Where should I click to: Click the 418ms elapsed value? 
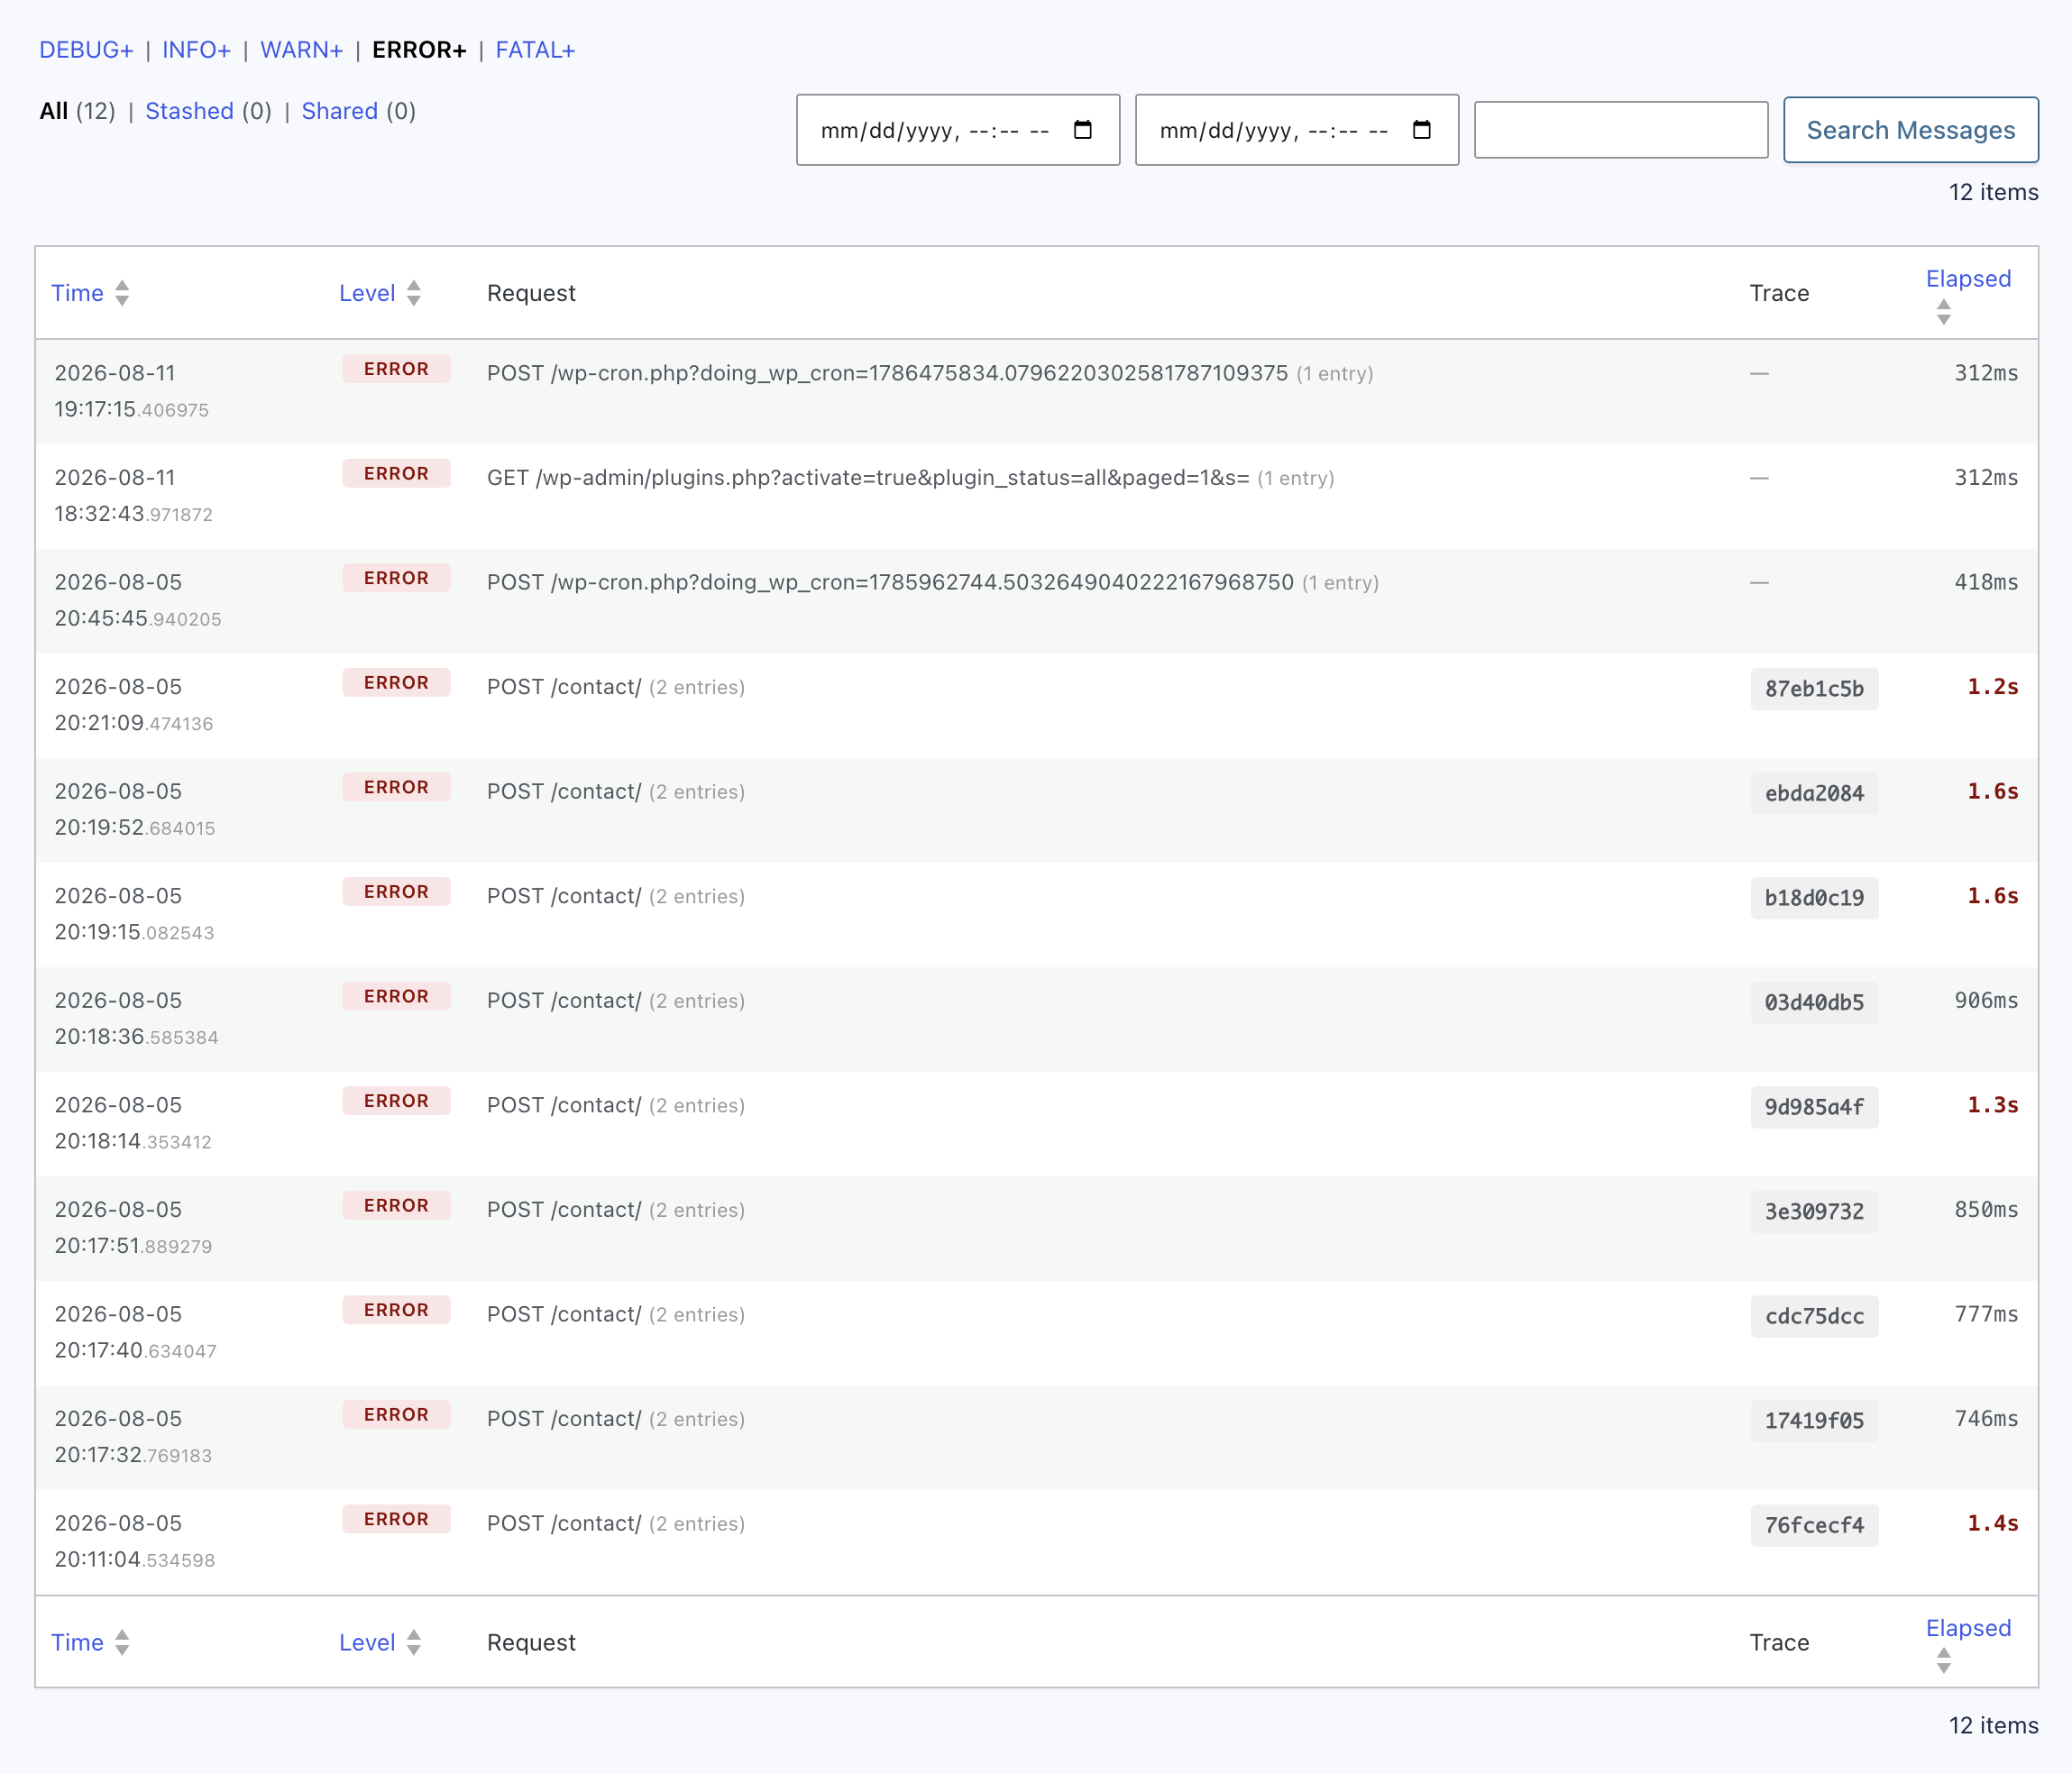[x=1986, y=582]
